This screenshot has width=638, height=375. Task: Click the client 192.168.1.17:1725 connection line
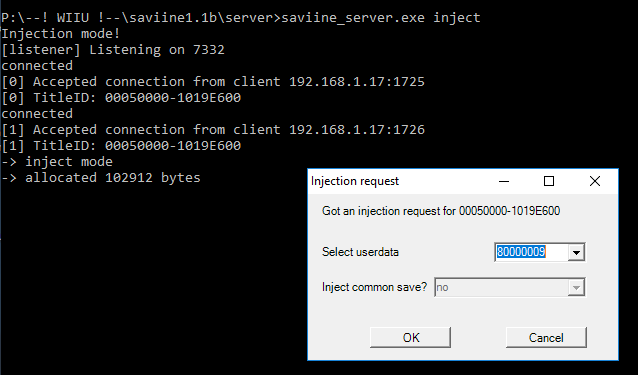point(213,82)
